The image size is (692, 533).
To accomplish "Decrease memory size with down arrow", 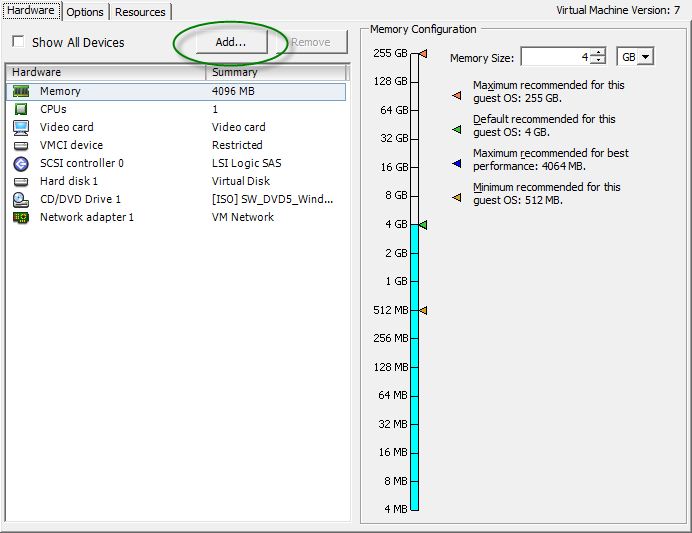I will (598, 62).
